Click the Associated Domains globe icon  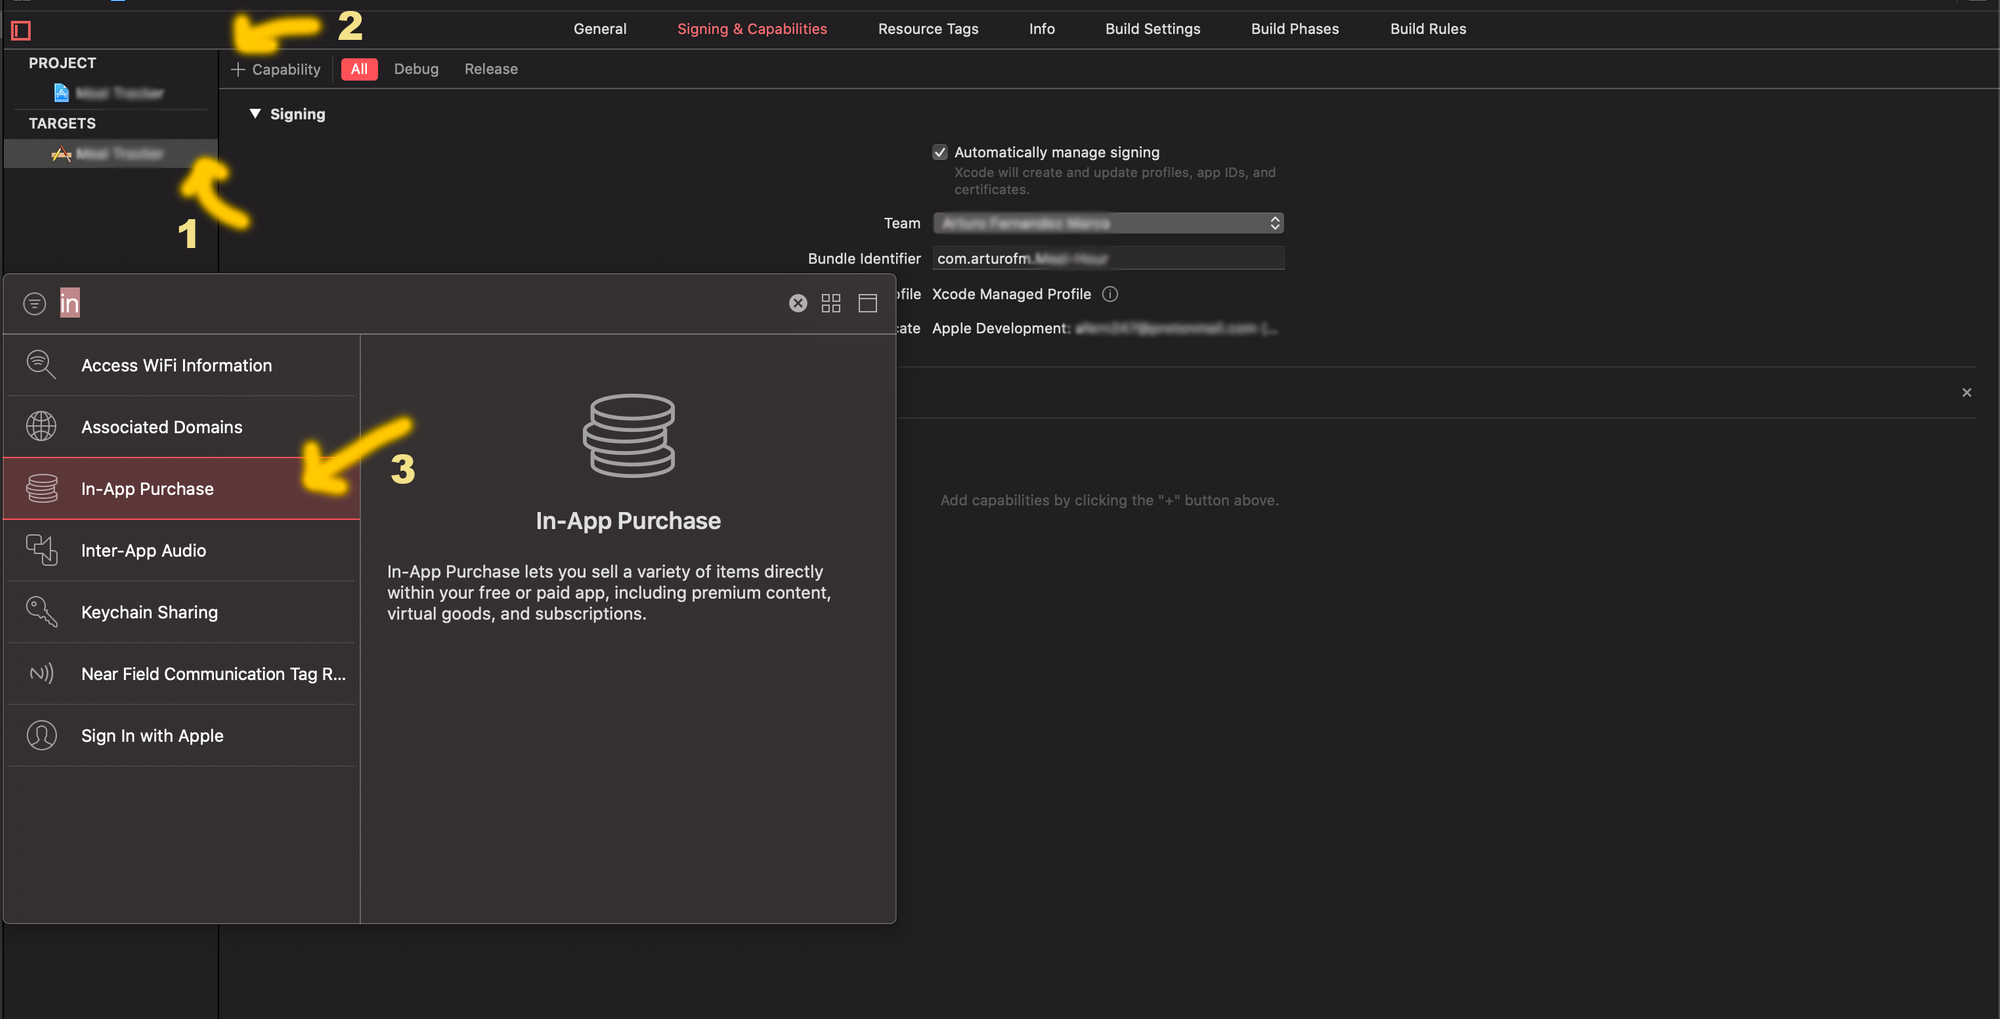pyautogui.click(x=41, y=426)
